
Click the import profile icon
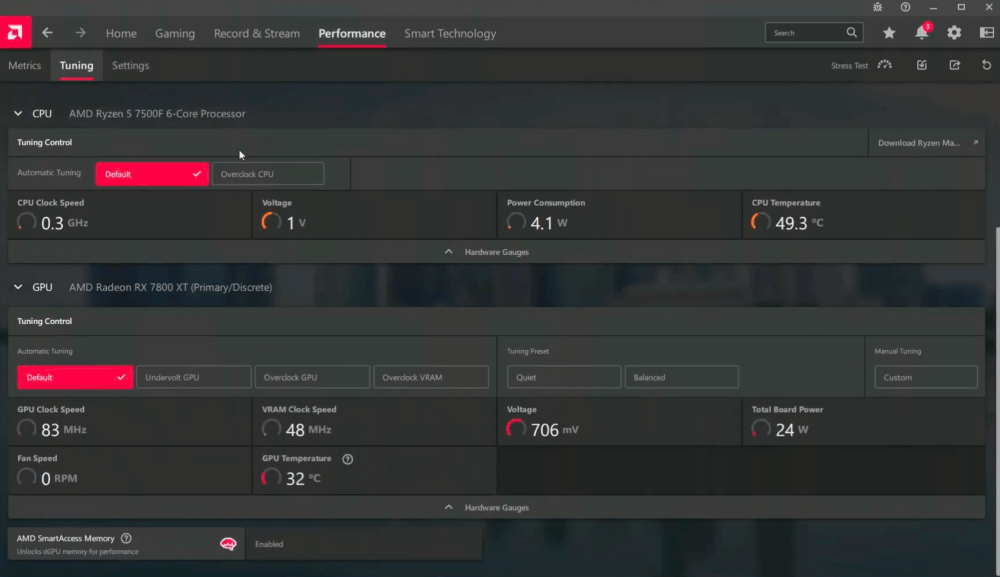click(922, 65)
